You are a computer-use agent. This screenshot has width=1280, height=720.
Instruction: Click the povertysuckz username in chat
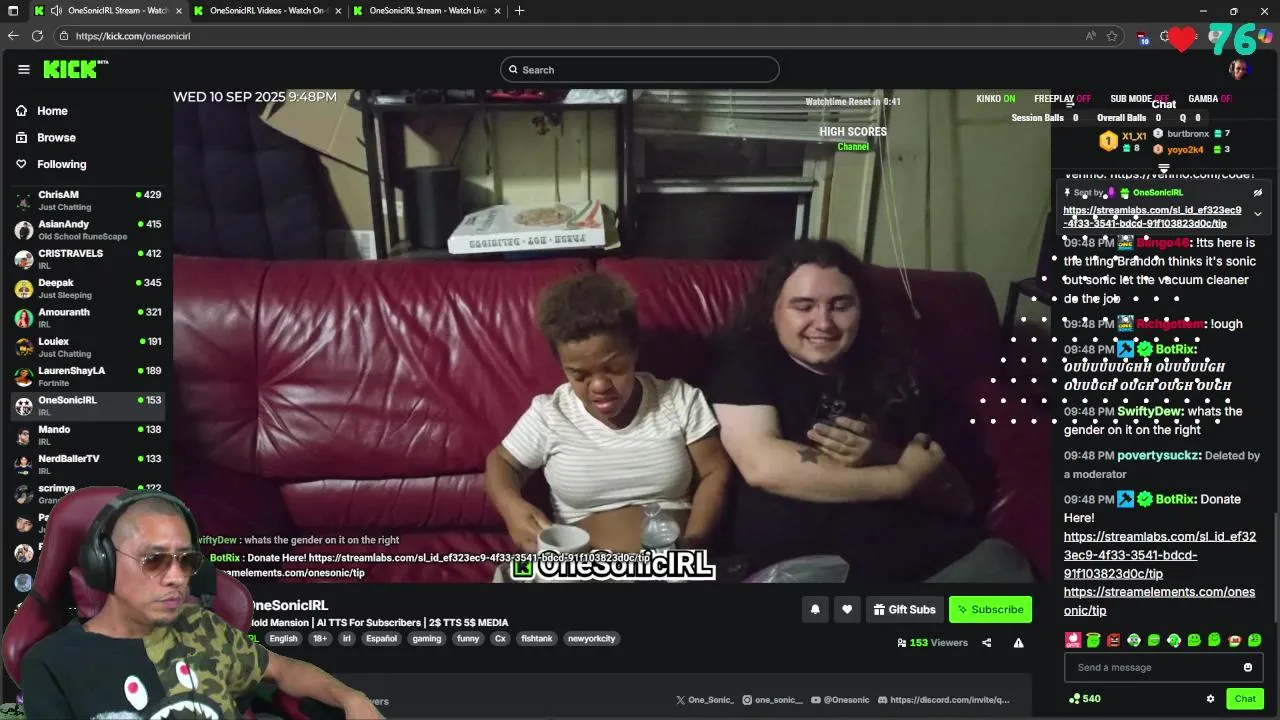point(1157,455)
